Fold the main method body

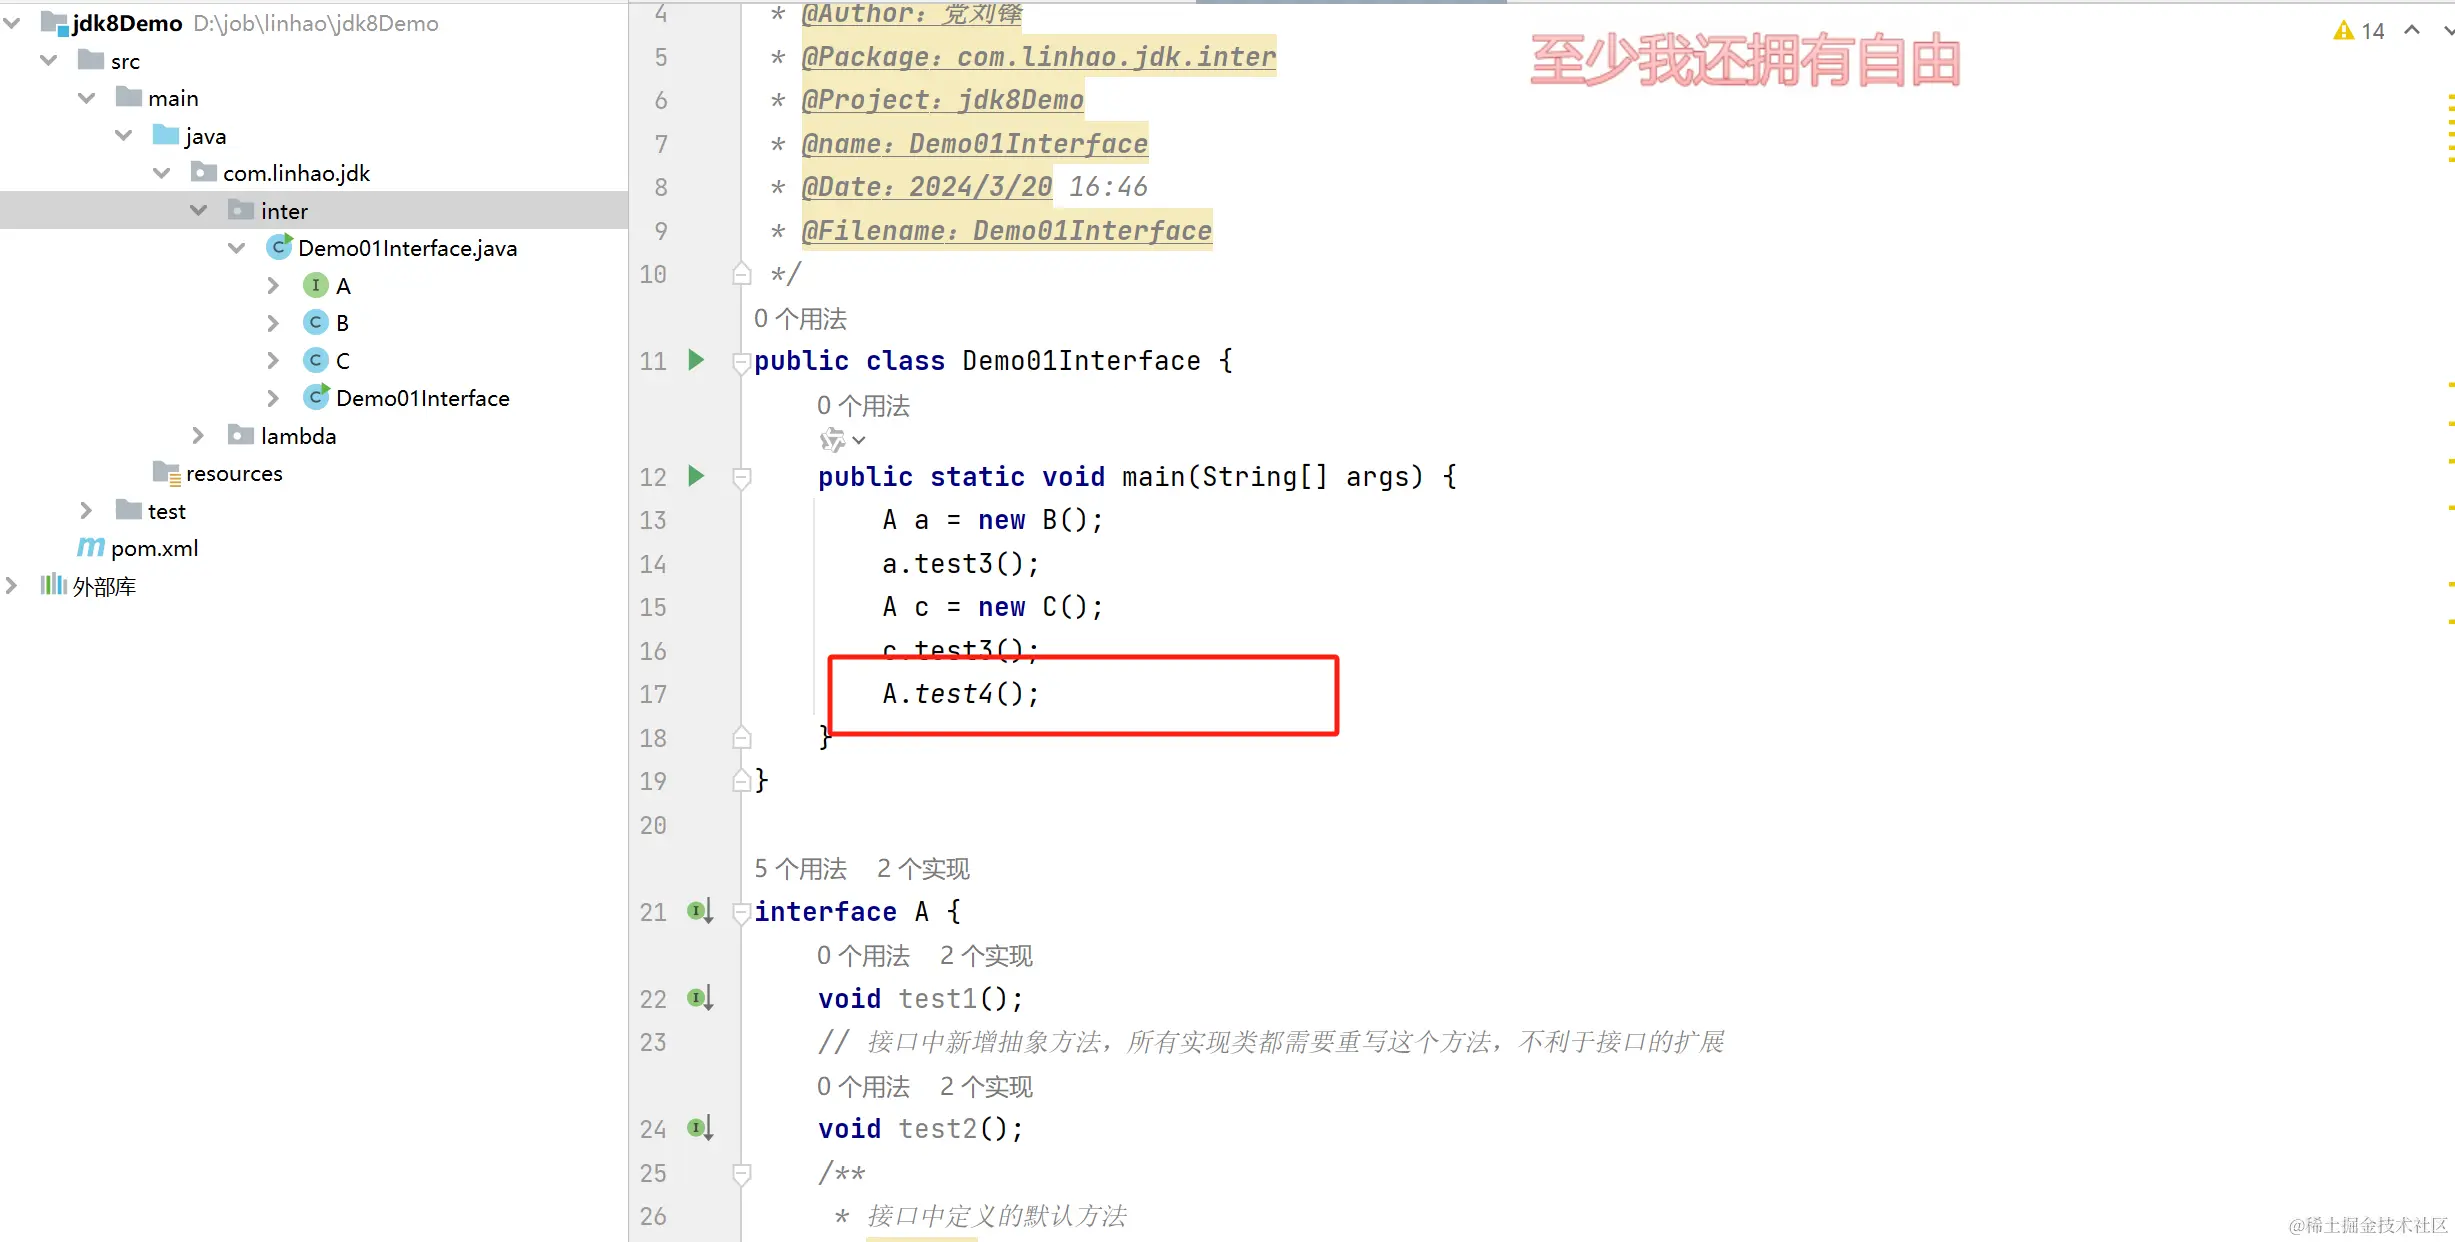click(x=741, y=478)
